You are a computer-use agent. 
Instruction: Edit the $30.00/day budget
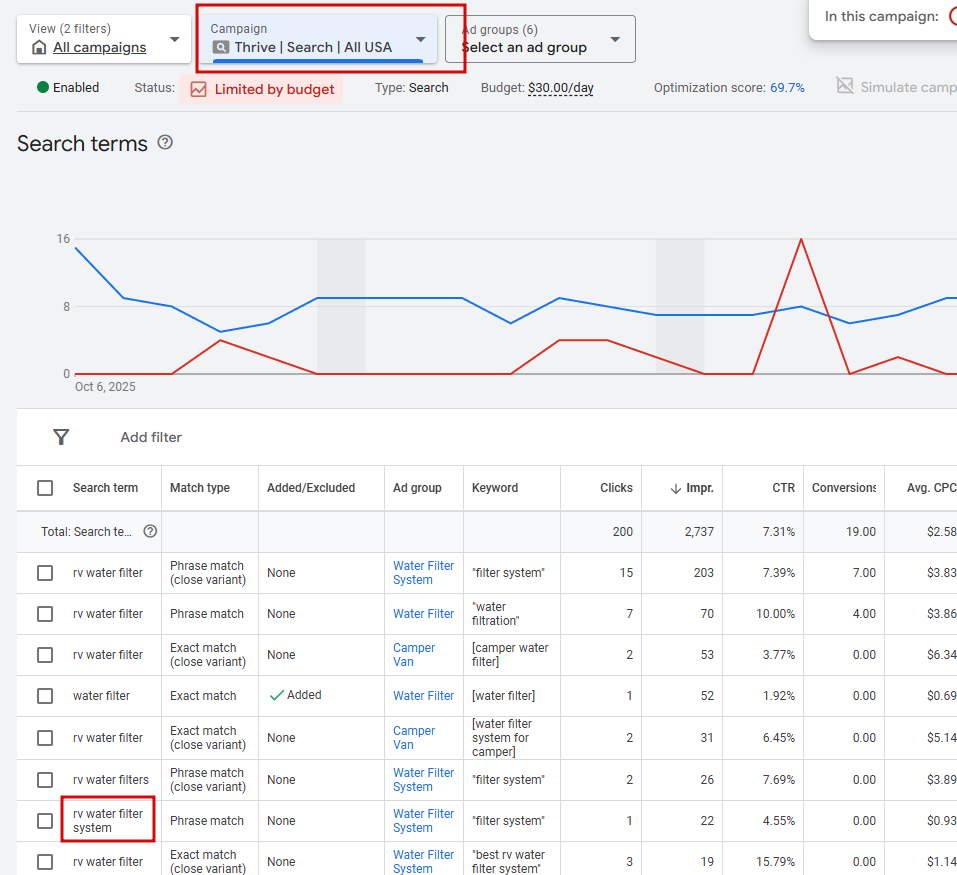[560, 88]
